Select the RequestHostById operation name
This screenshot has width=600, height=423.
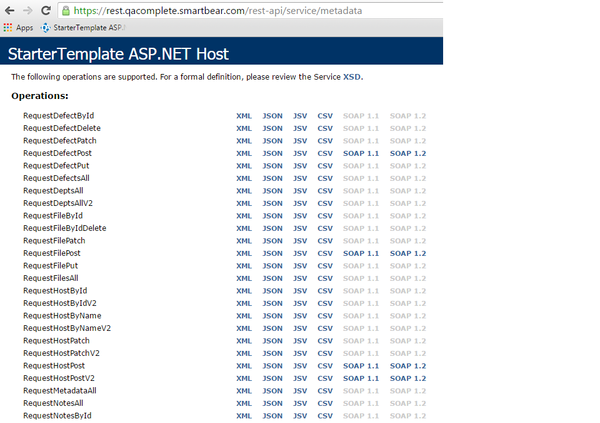click(55, 291)
